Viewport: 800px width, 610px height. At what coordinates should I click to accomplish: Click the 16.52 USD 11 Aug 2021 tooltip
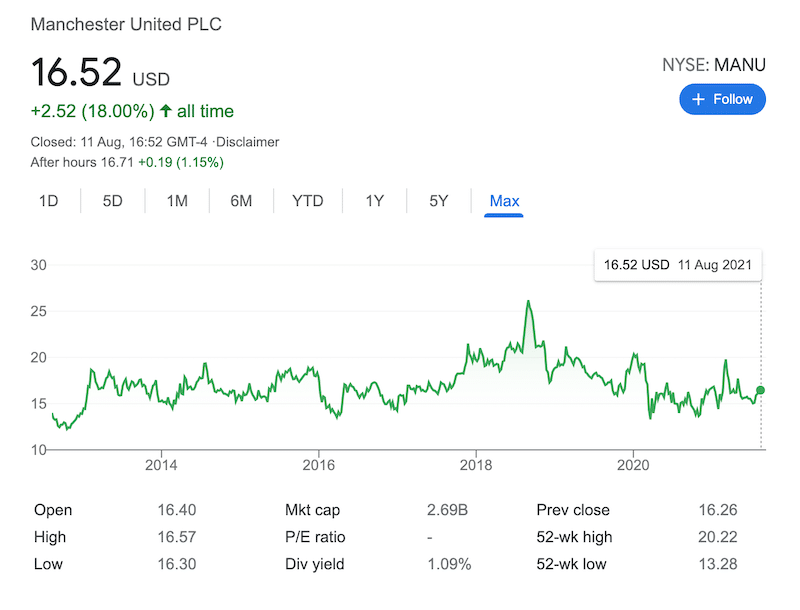pos(678,265)
